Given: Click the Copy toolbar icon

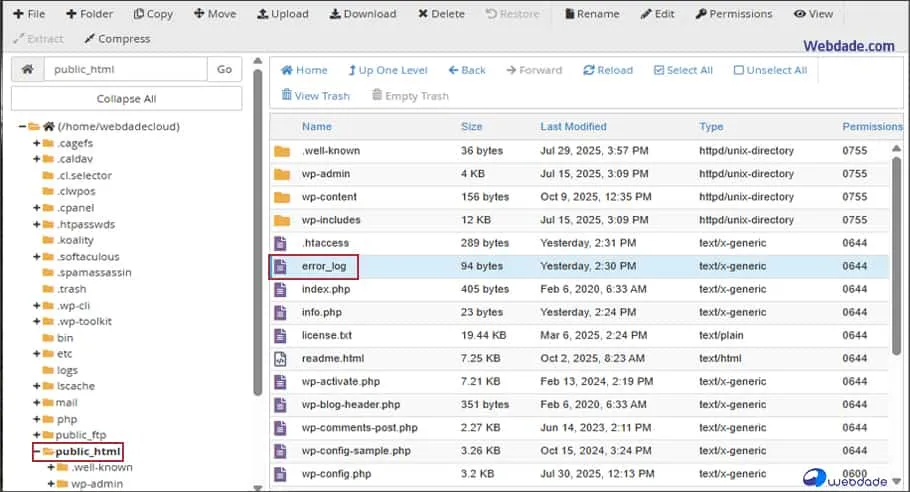Looking at the screenshot, I should click(x=138, y=14).
